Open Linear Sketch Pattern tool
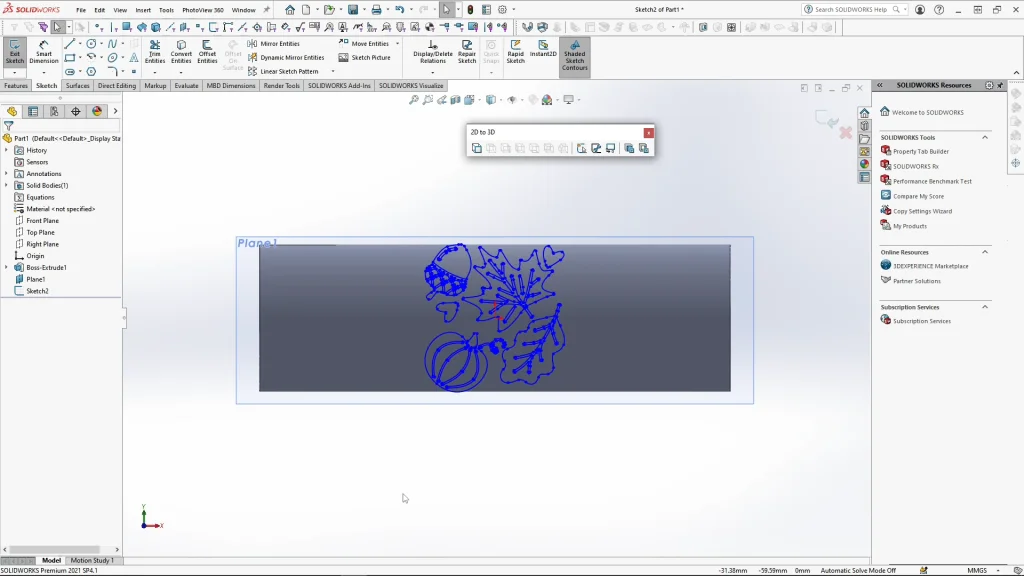This screenshot has height=576, width=1024. point(283,71)
